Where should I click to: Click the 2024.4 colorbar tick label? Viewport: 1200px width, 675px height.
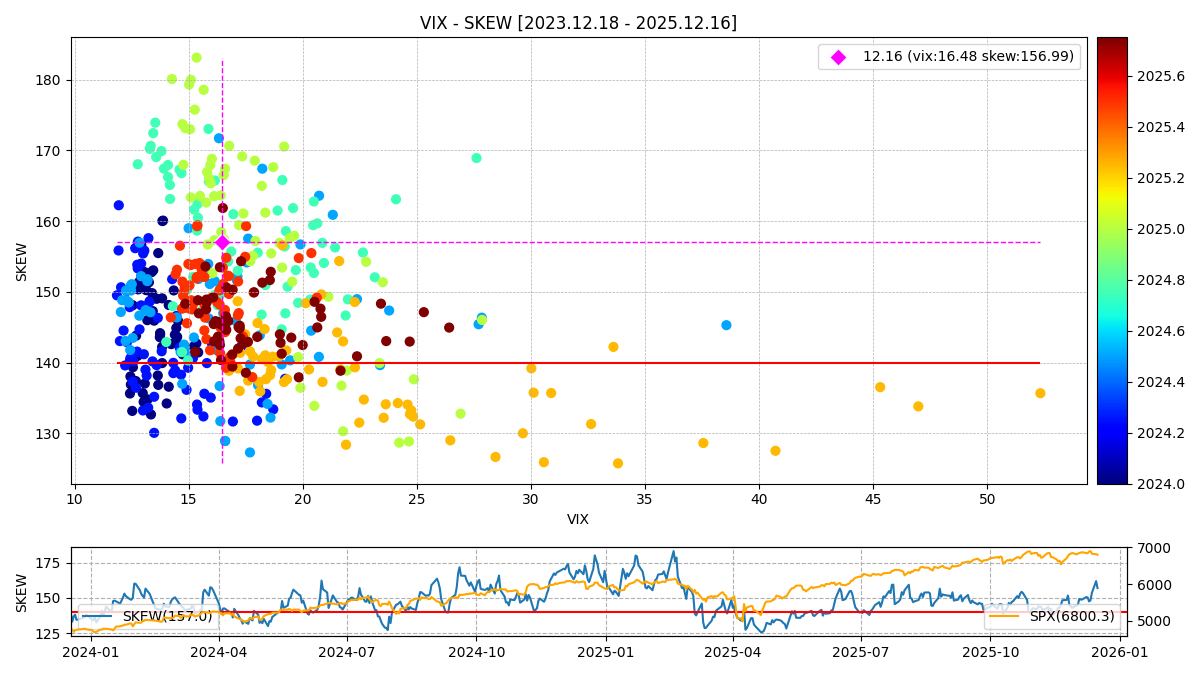point(1160,382)
